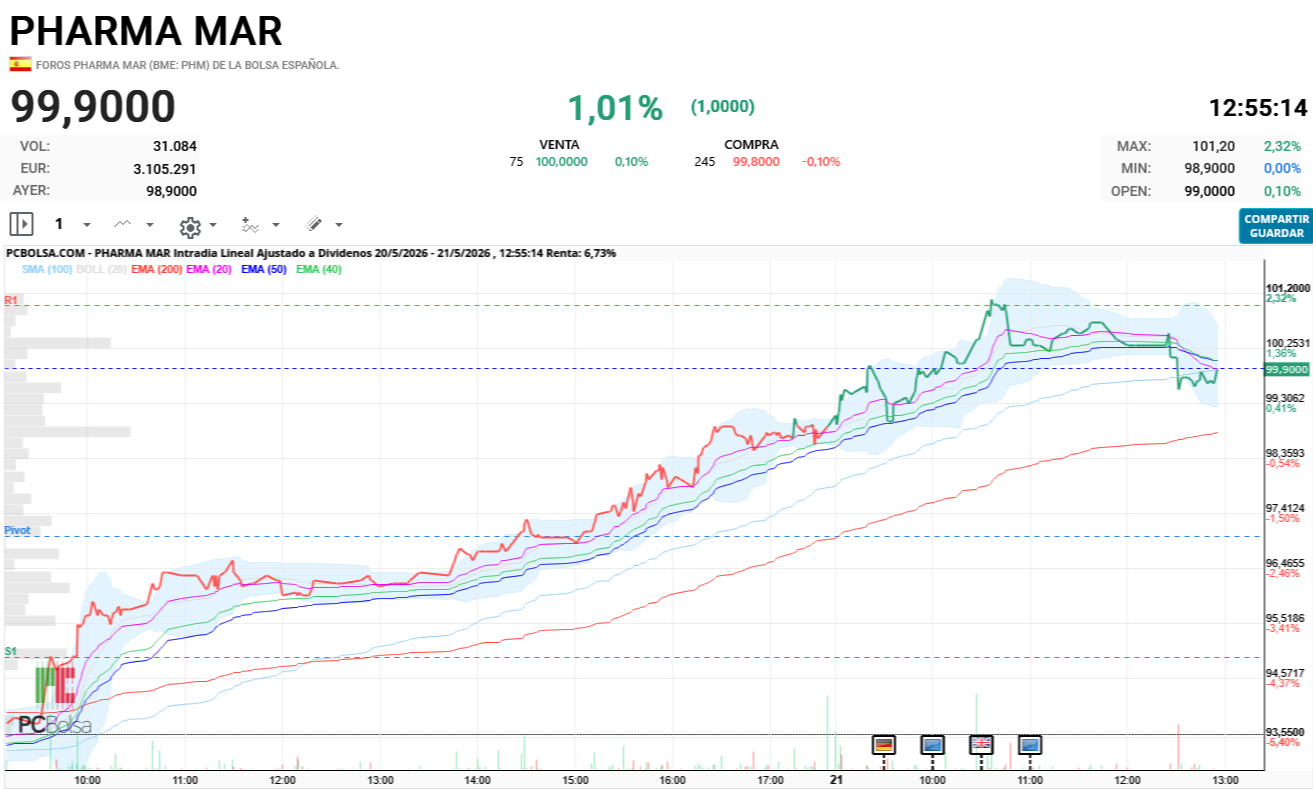
Task: Click the Spanish flag icon
Action: [20, 64]
